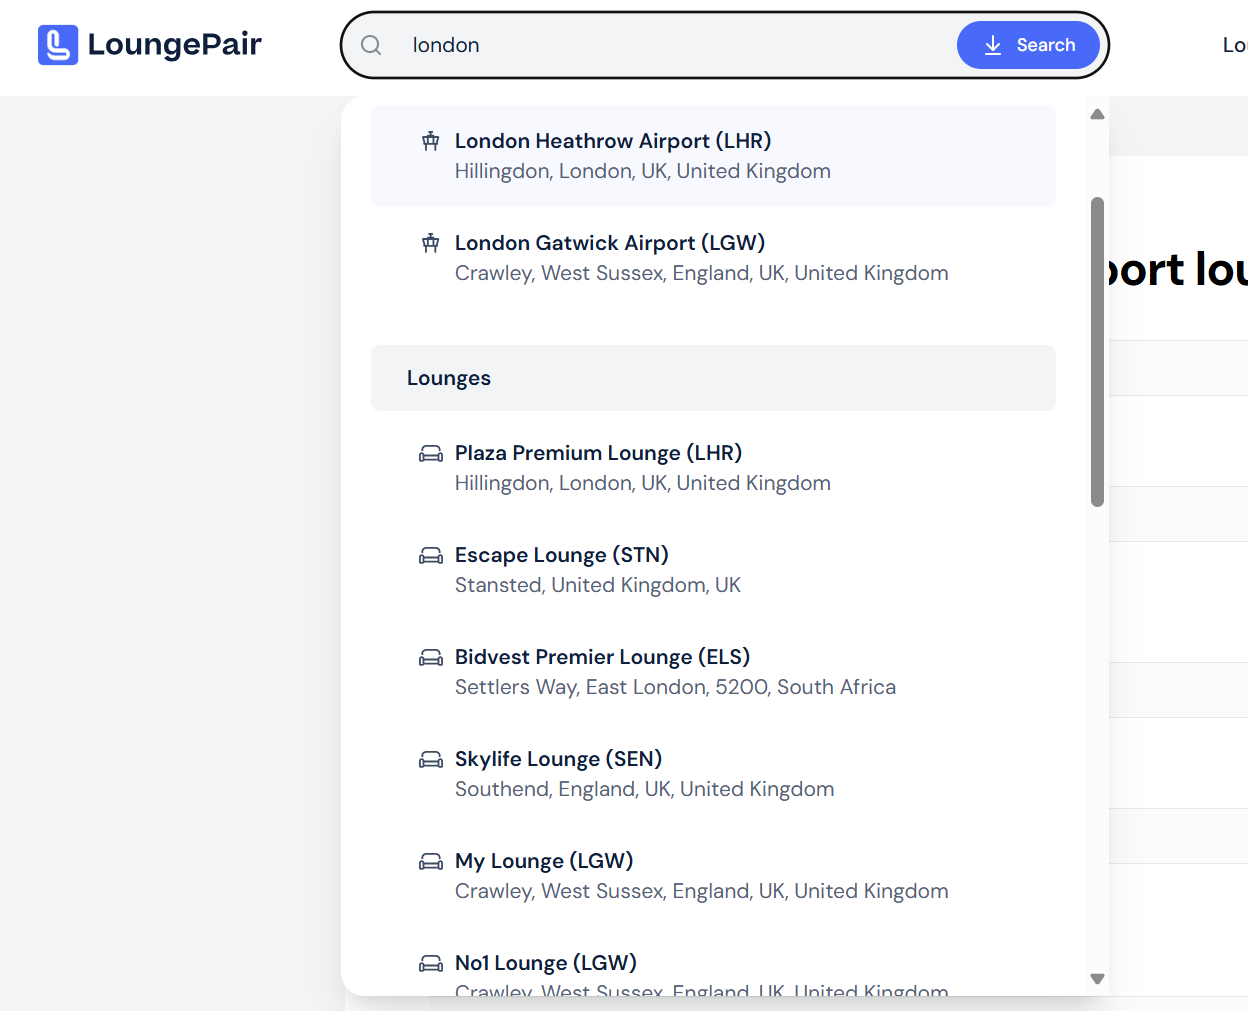The height and width of the screenshot is (1011, 1248).
Task: Click 'Stansted, United Kingdom, UK' address text
Action: tap(598, 585)
